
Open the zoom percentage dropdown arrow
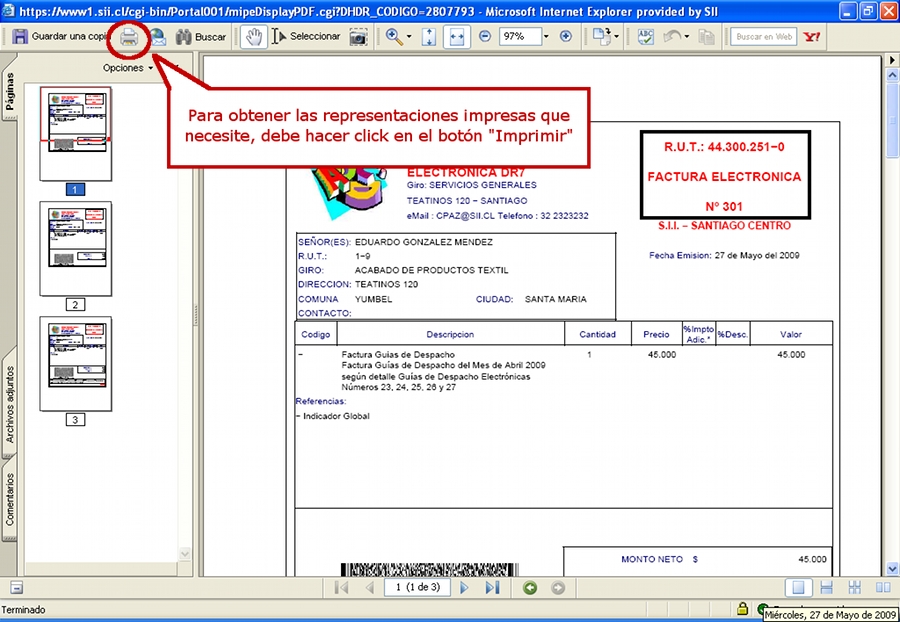pyautogui.click(x=546, y=37)
